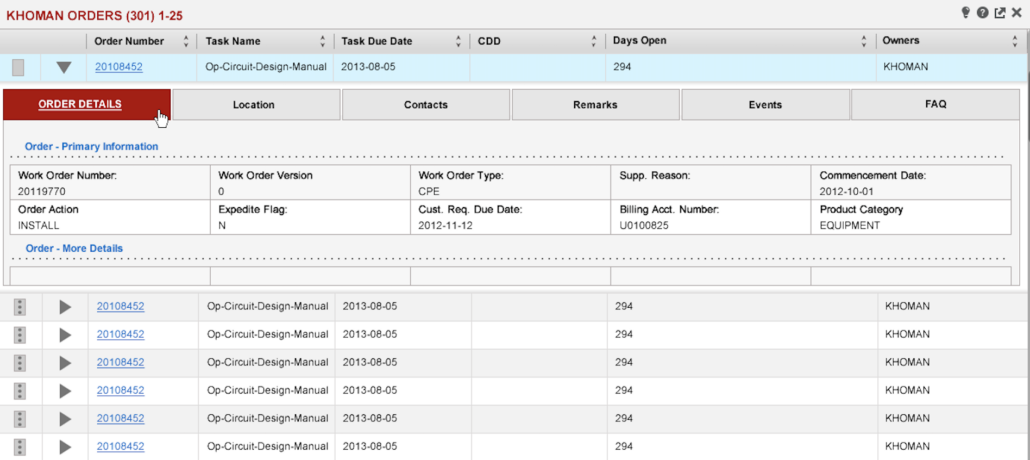Sort by Order Number column arrows
The width and height of the screenshot is (1030, 460).
[186, 41]
